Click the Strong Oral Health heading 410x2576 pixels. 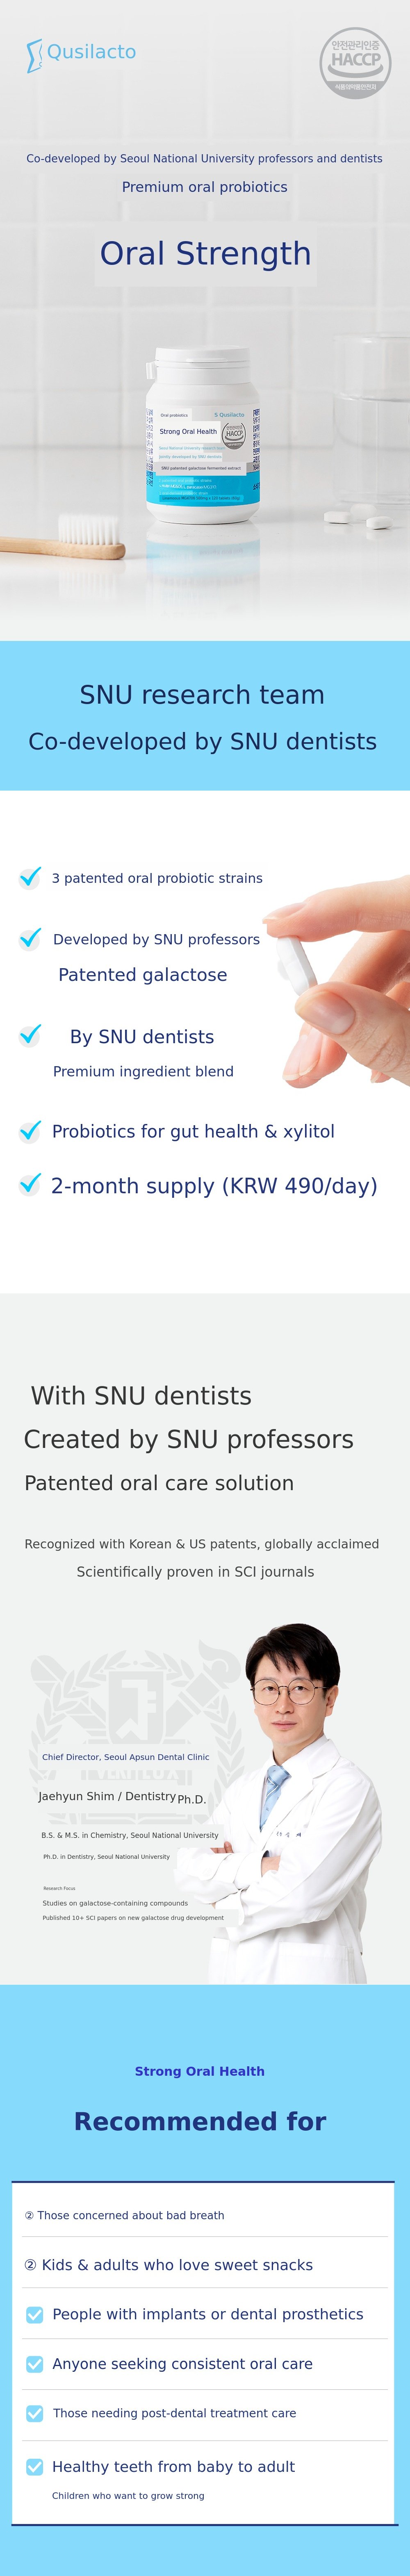click(200, 2071)
